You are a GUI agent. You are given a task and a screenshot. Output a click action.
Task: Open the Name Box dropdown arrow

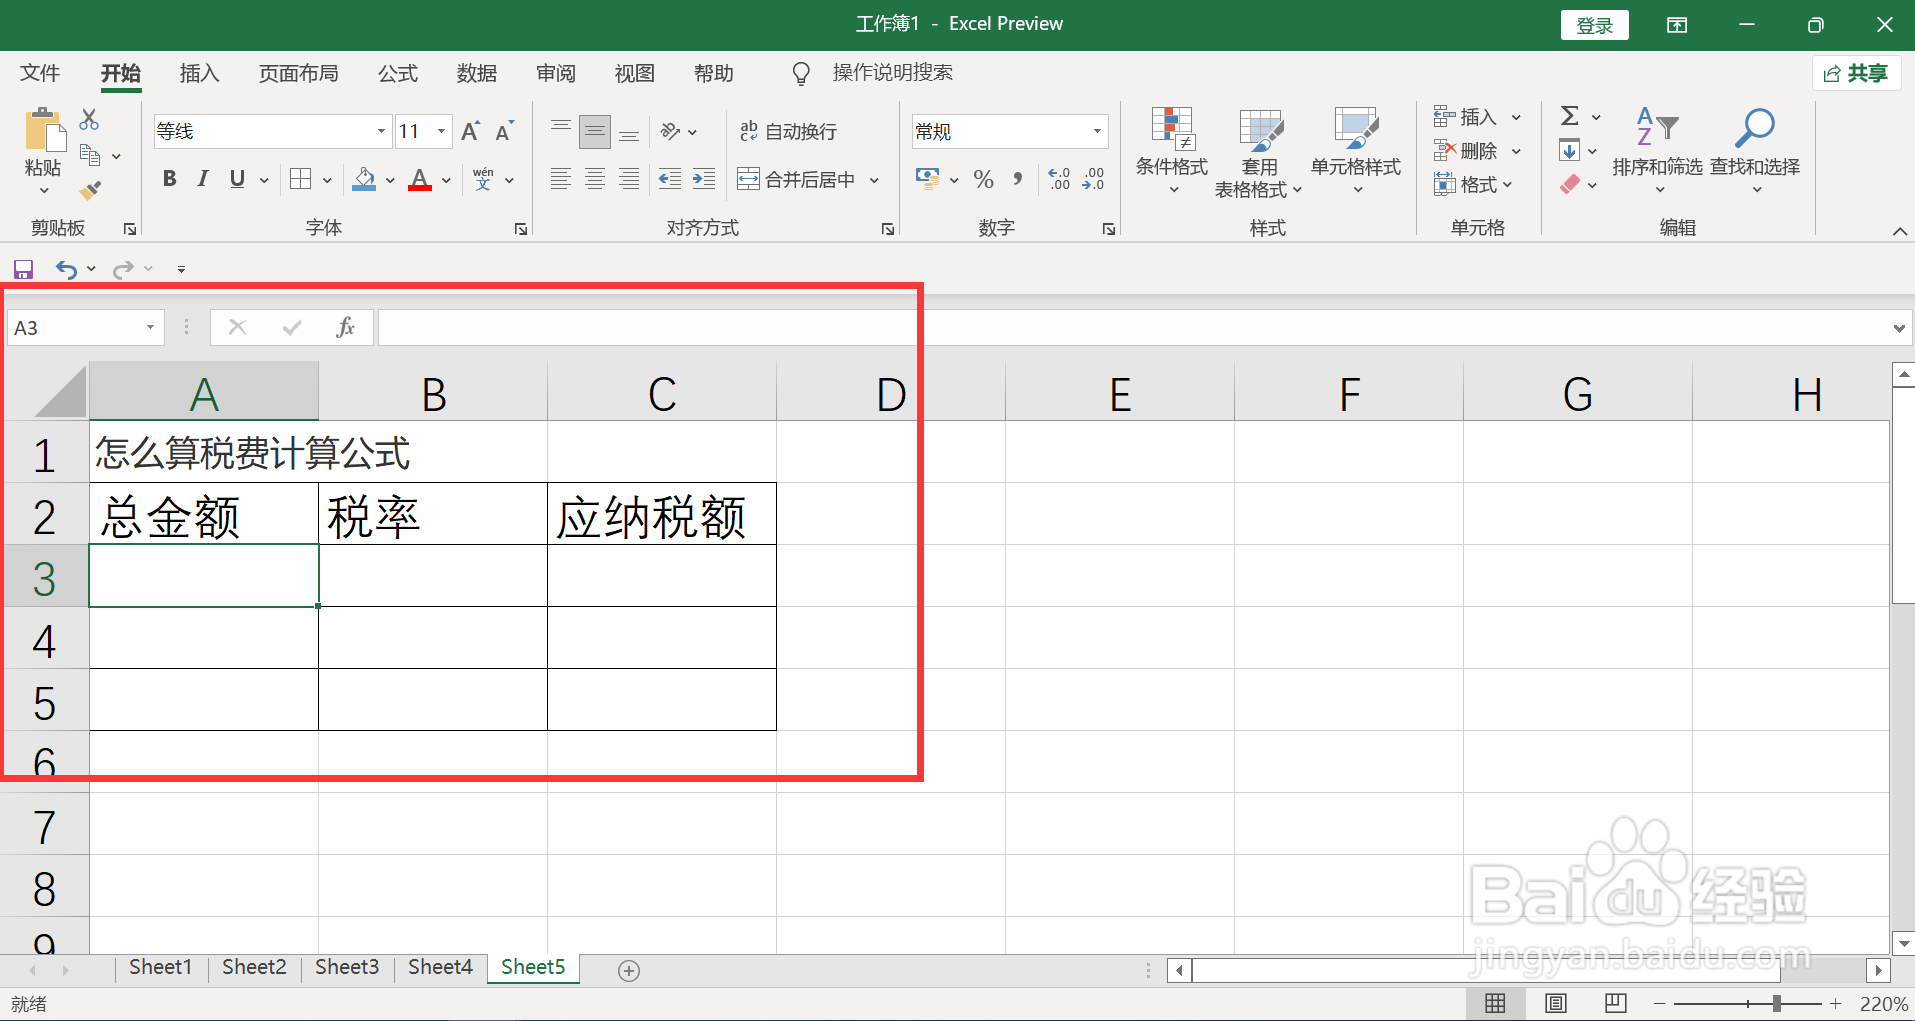coord(150,327)
